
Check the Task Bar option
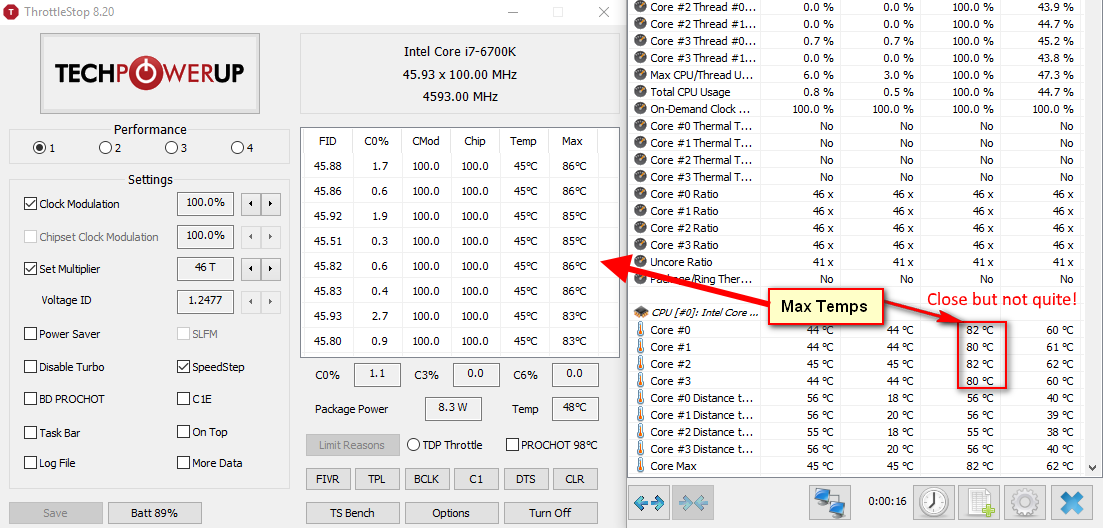pos(30,432)
